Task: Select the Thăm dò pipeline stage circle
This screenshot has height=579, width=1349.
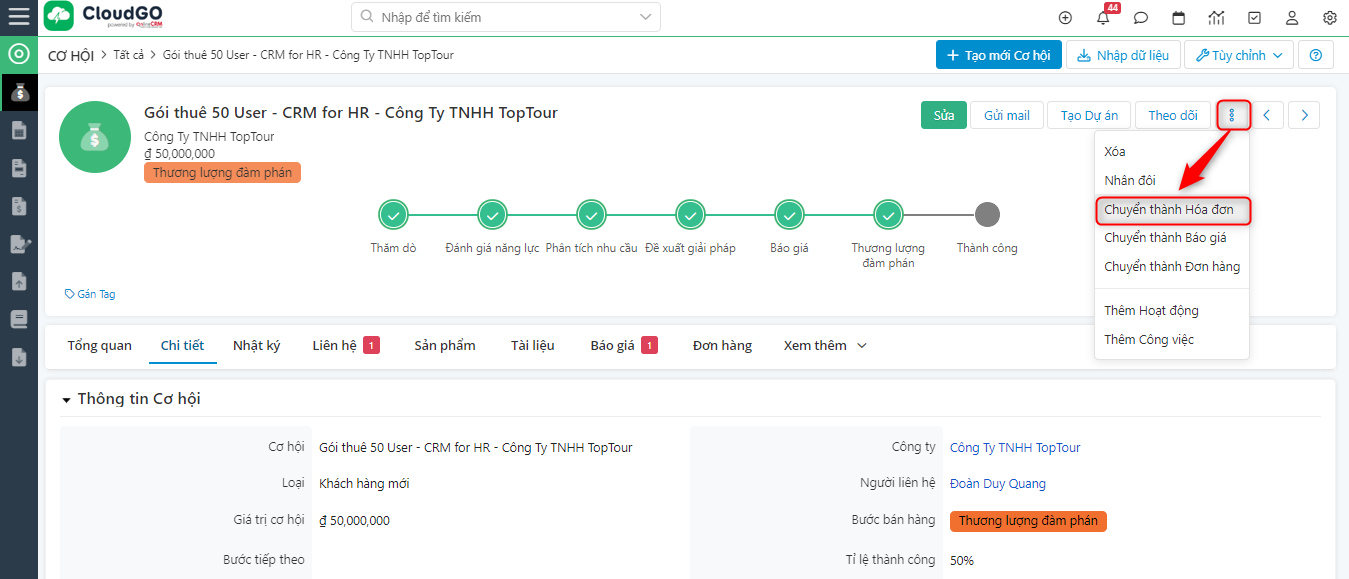Action: pyautogui.click(x=393, y=214)
